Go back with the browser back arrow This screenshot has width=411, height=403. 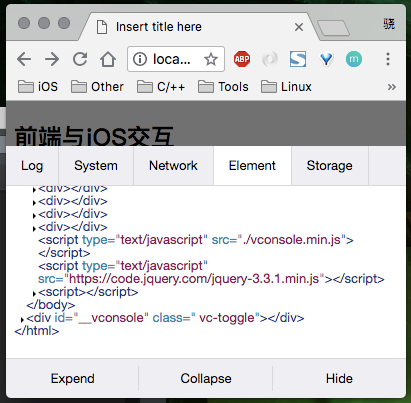pyautogui.click(x=24, y=59)
